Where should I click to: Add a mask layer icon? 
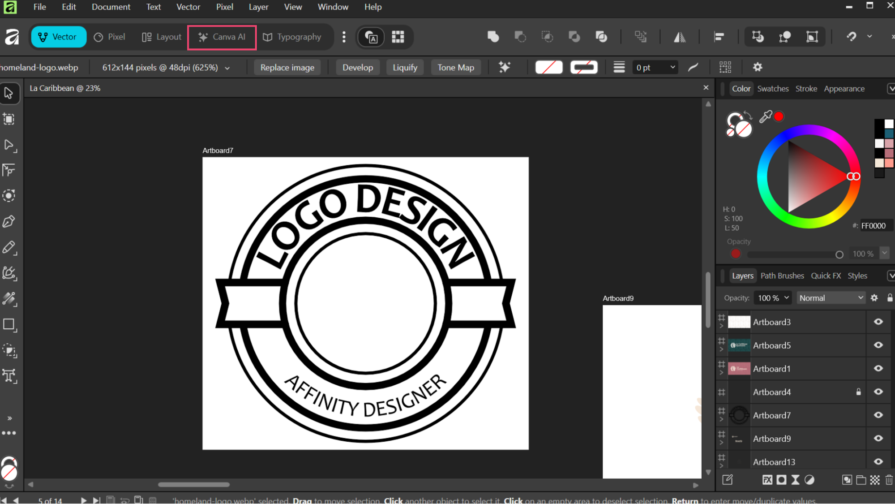tap(781, 480)
